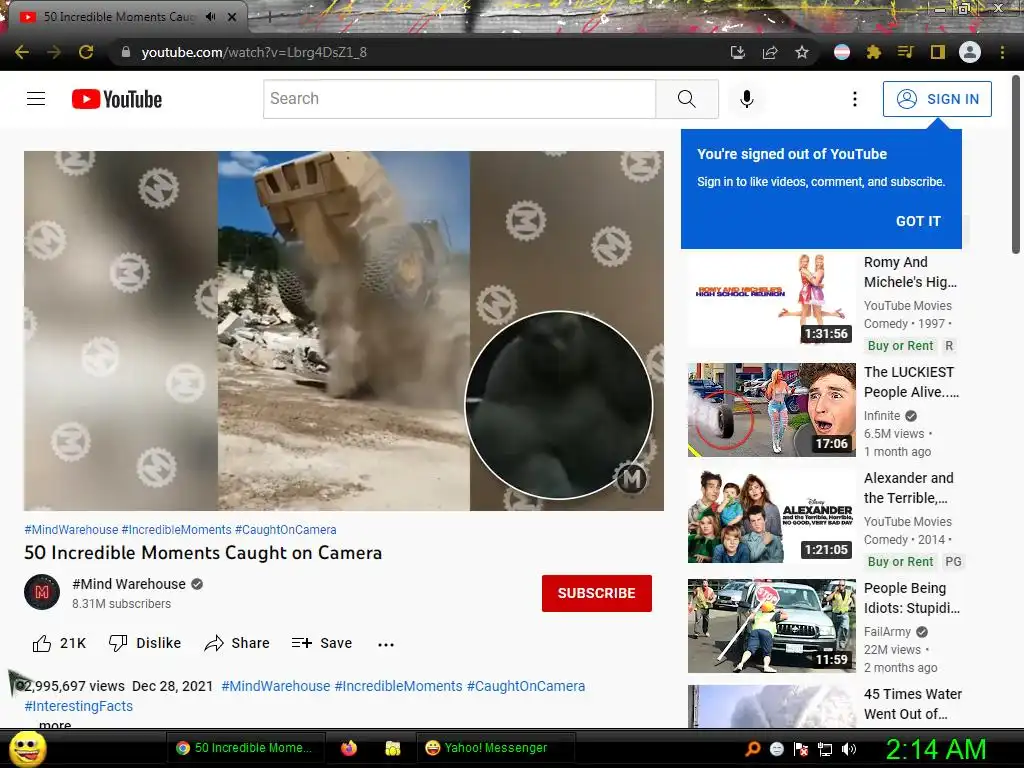The image size is (1024, 768).
Task: Click the Dislike thumbs down button
Action: (144, 643)
